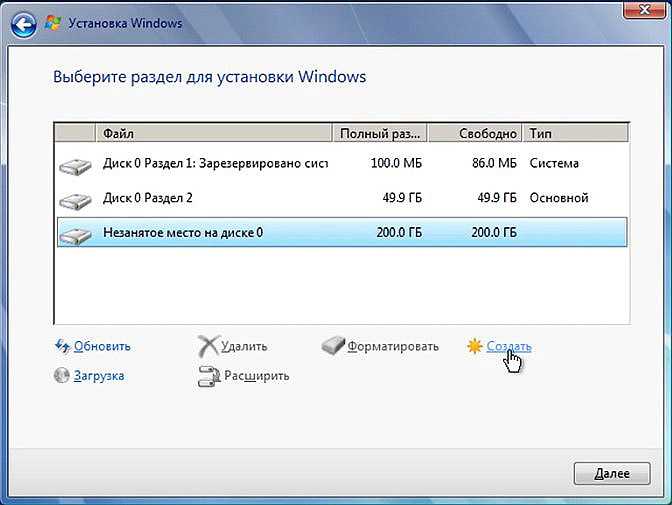Sort by the Полный раз... column header
This screenshot has height=505, width=672.
point(380,133)
